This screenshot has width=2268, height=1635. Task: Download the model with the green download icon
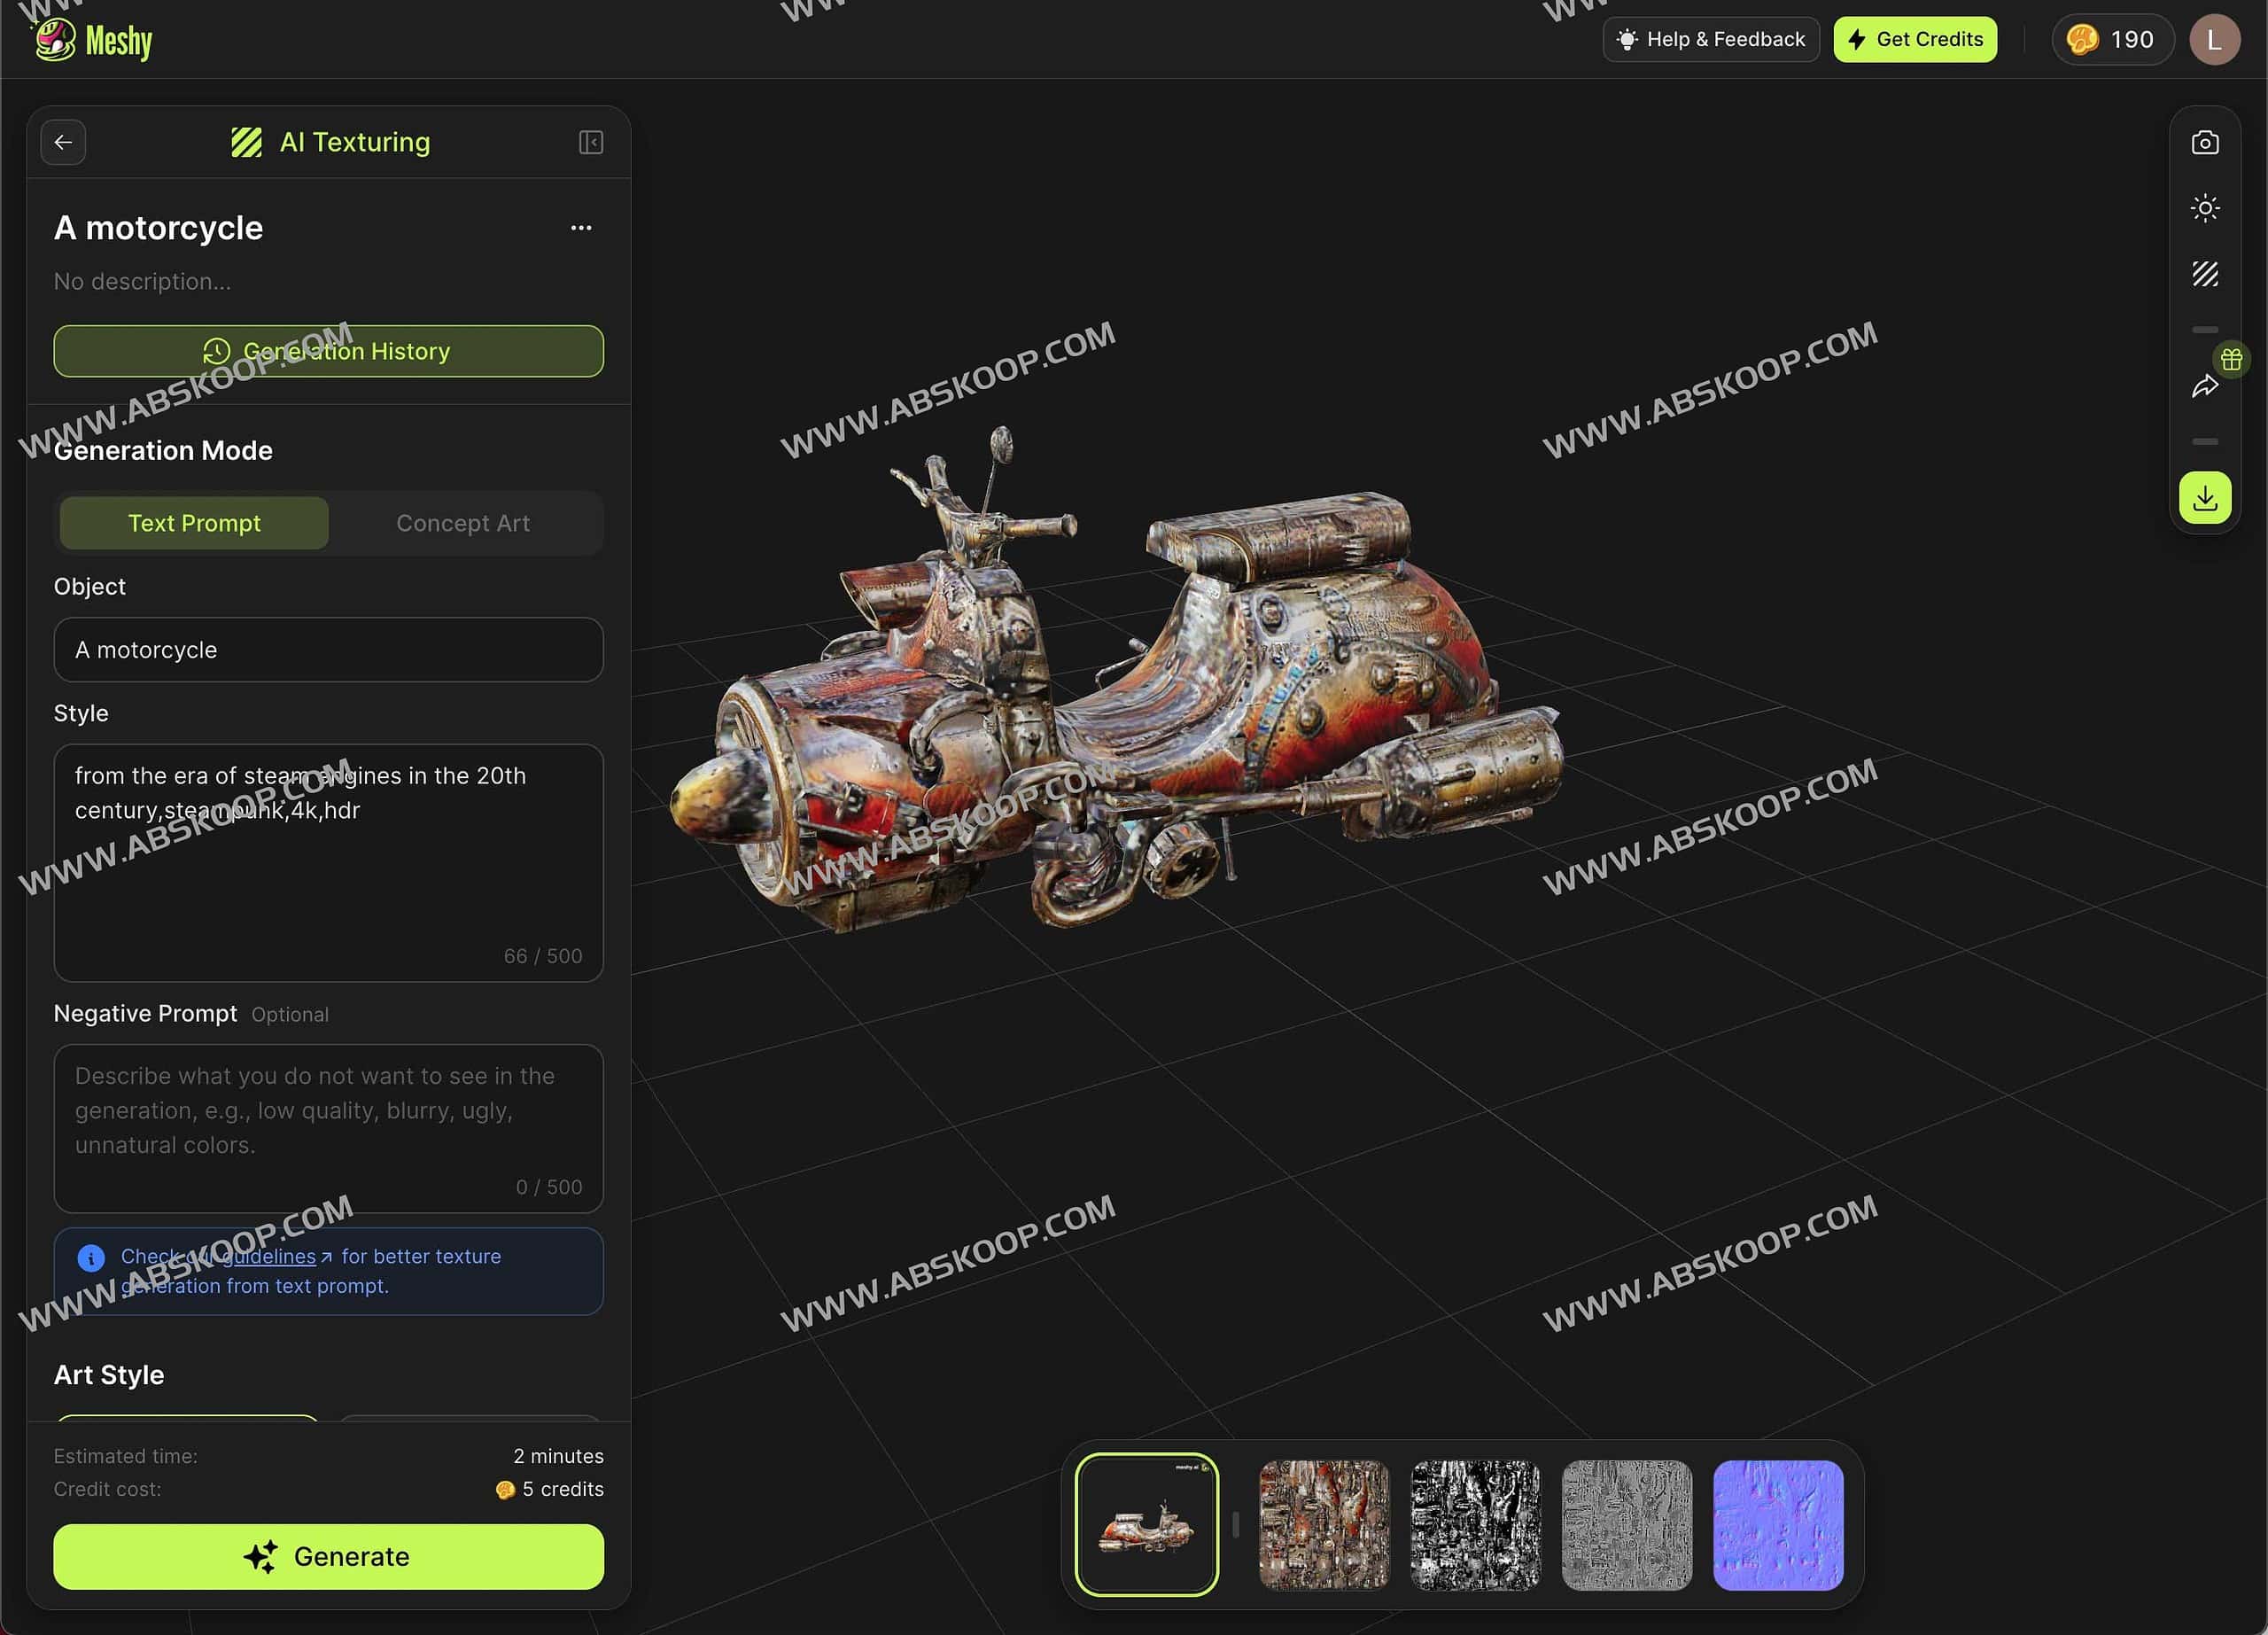2204,496
